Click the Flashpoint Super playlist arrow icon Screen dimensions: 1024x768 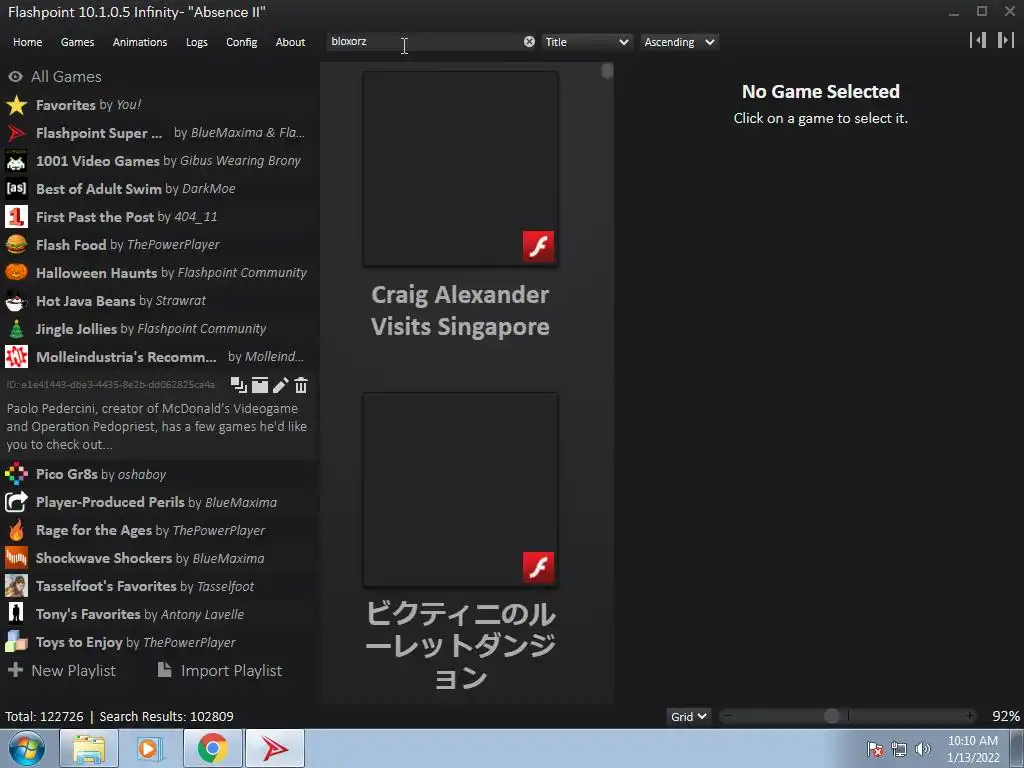tap(16, 133)
